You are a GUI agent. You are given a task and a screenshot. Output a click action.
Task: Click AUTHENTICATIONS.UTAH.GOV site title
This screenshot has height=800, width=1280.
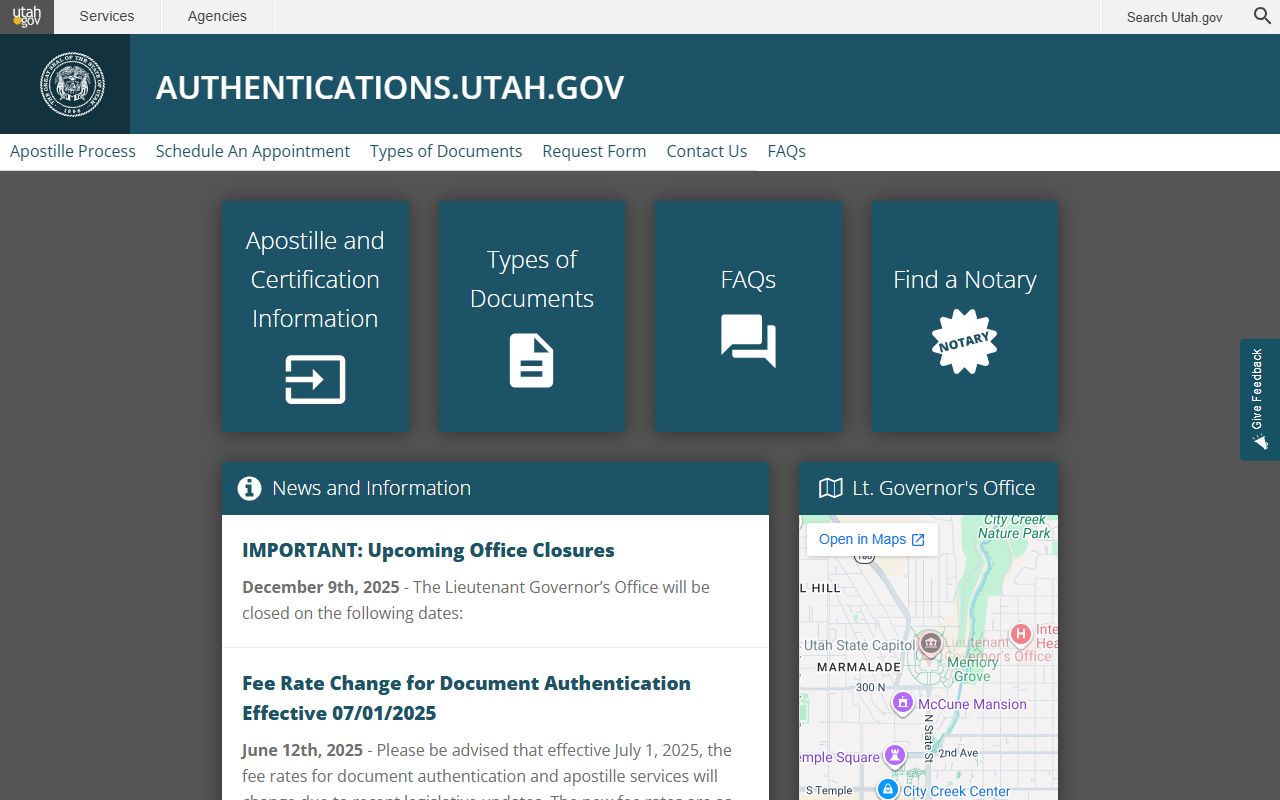pyautogui.click(x=390, y=87)
